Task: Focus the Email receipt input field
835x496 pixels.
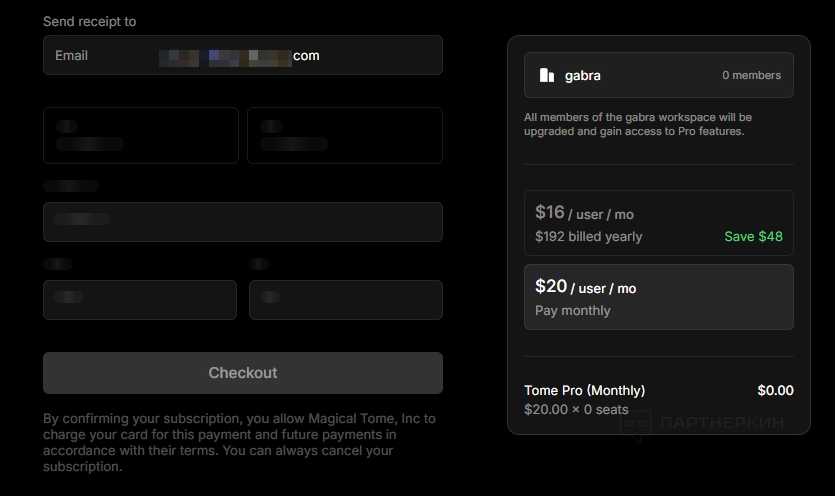Action: pos(242,55)
